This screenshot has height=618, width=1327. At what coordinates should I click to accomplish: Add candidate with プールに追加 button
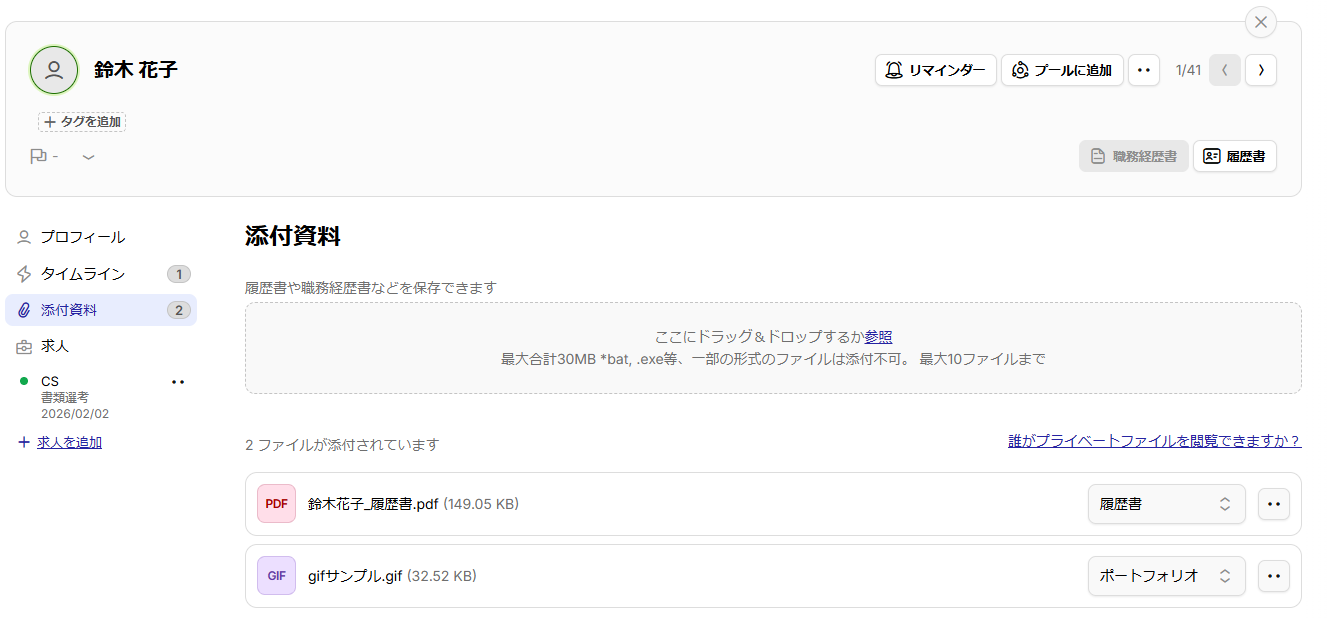pyautogui.click(x=1062, y=70)
